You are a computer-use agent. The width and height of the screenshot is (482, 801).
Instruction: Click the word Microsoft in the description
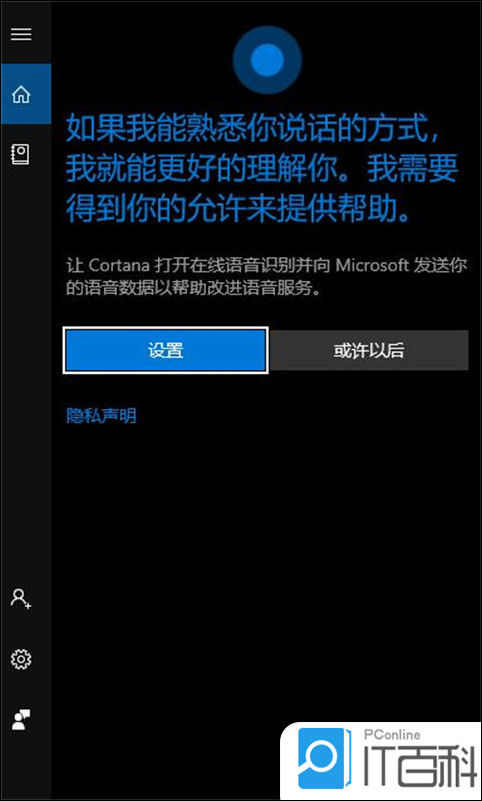(x=372, y=266)
